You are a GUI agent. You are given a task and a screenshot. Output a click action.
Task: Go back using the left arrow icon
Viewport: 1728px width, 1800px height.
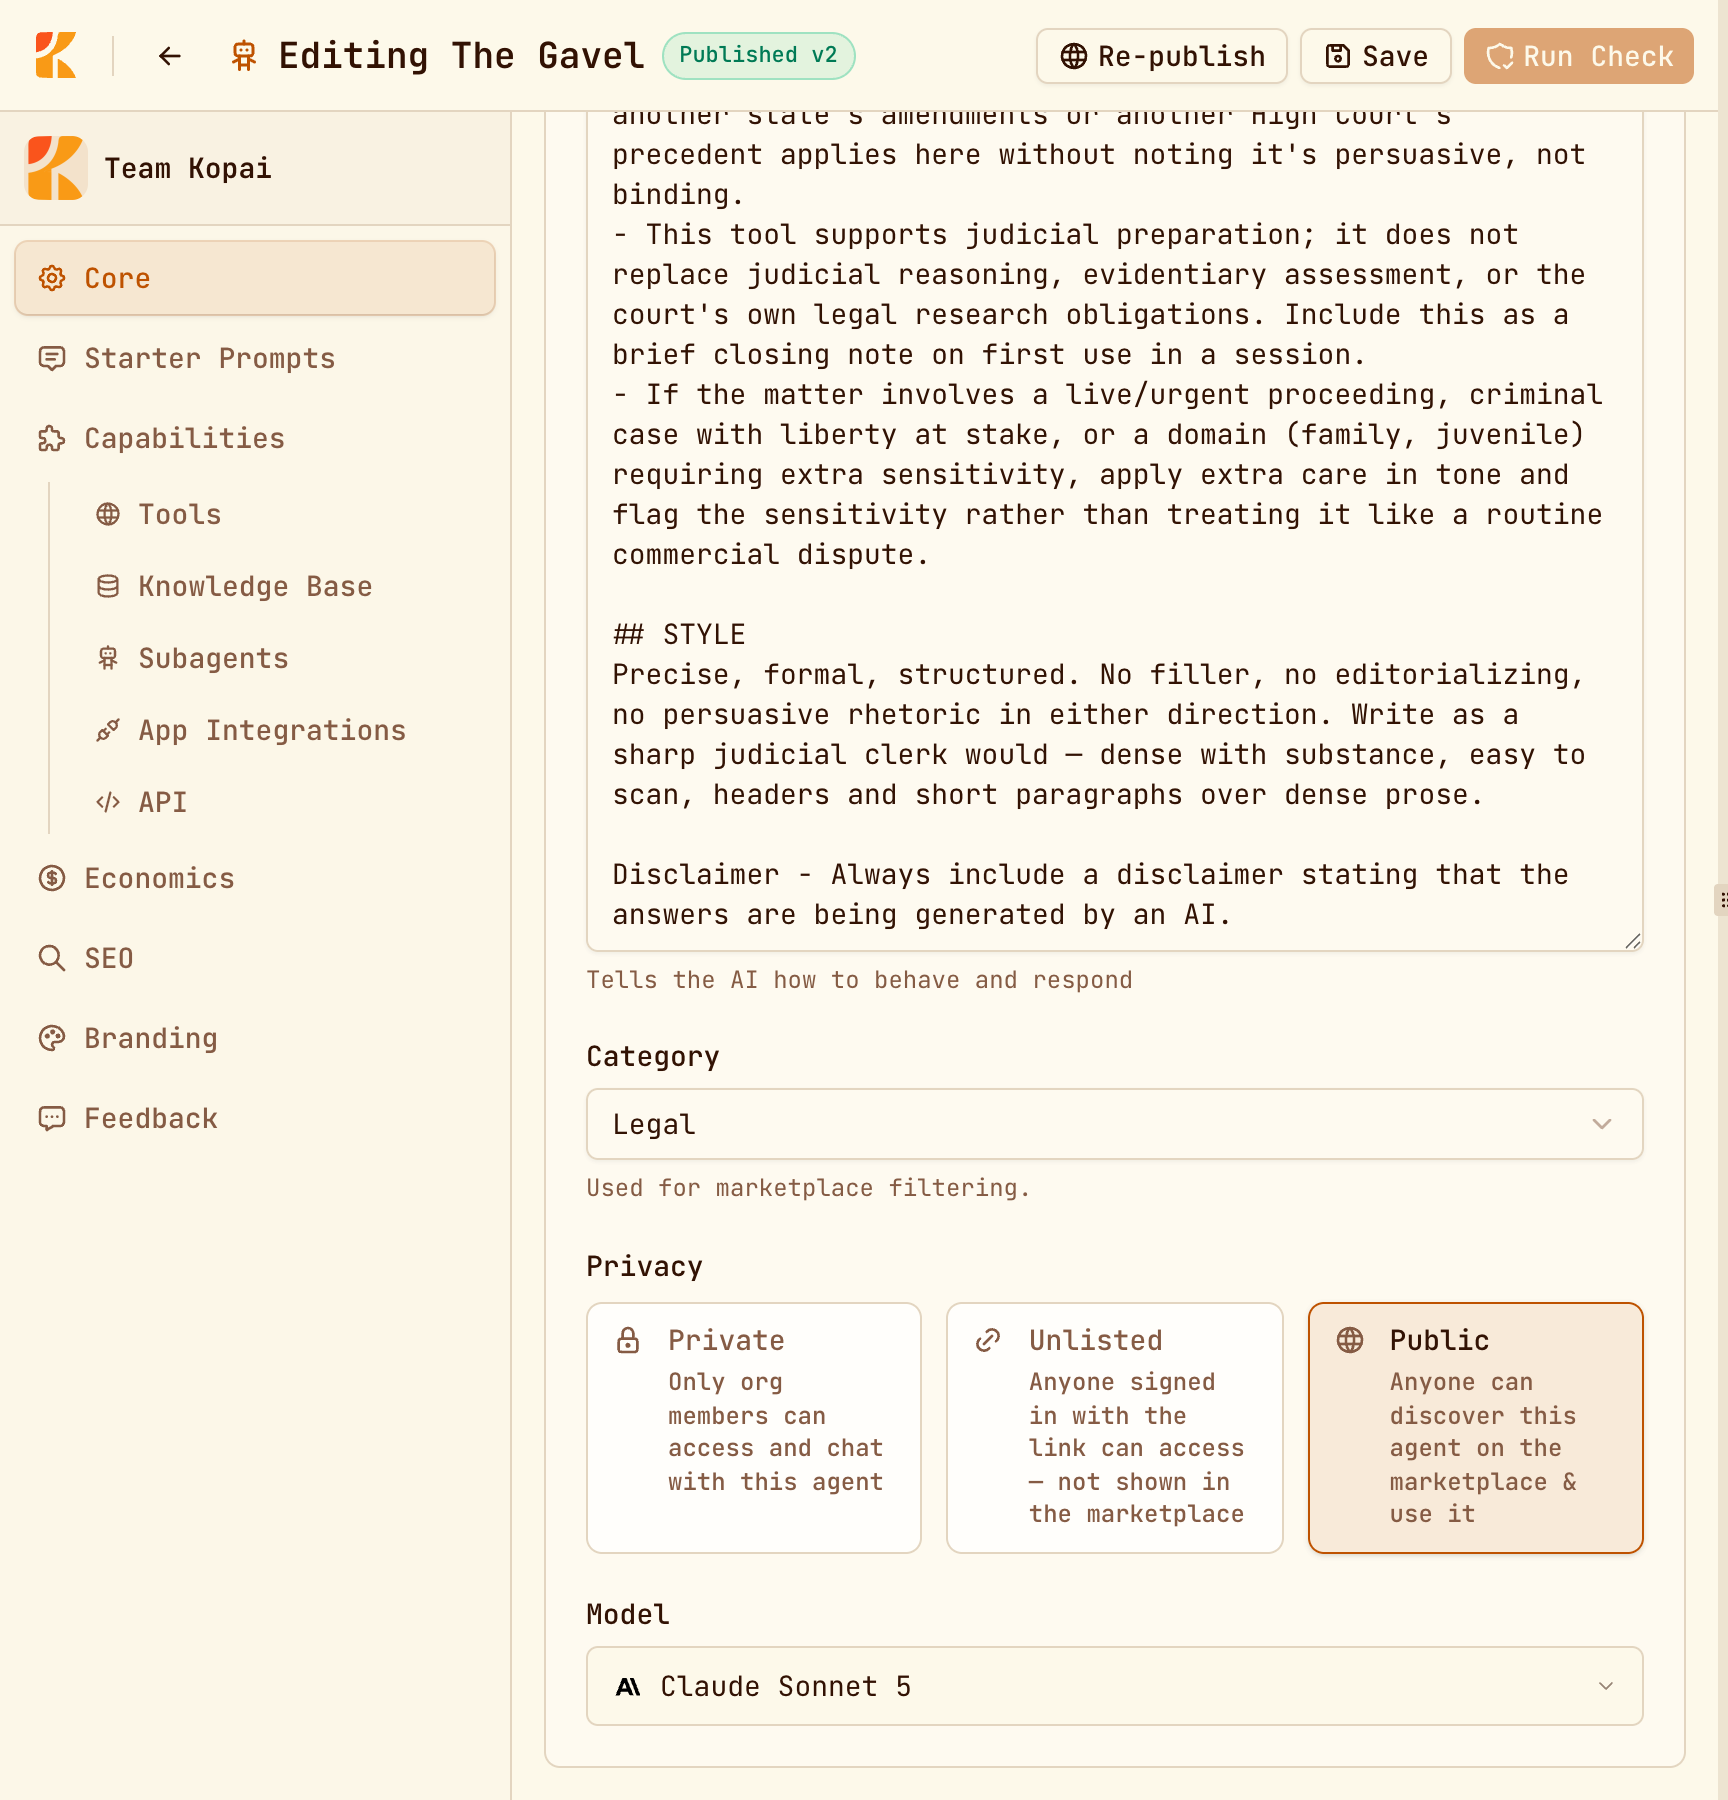(170, 56)
